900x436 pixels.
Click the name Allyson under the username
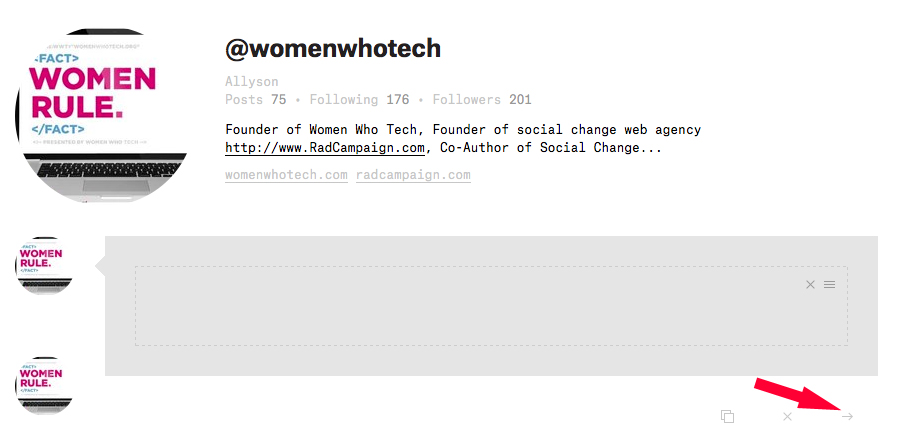[251, 81]
